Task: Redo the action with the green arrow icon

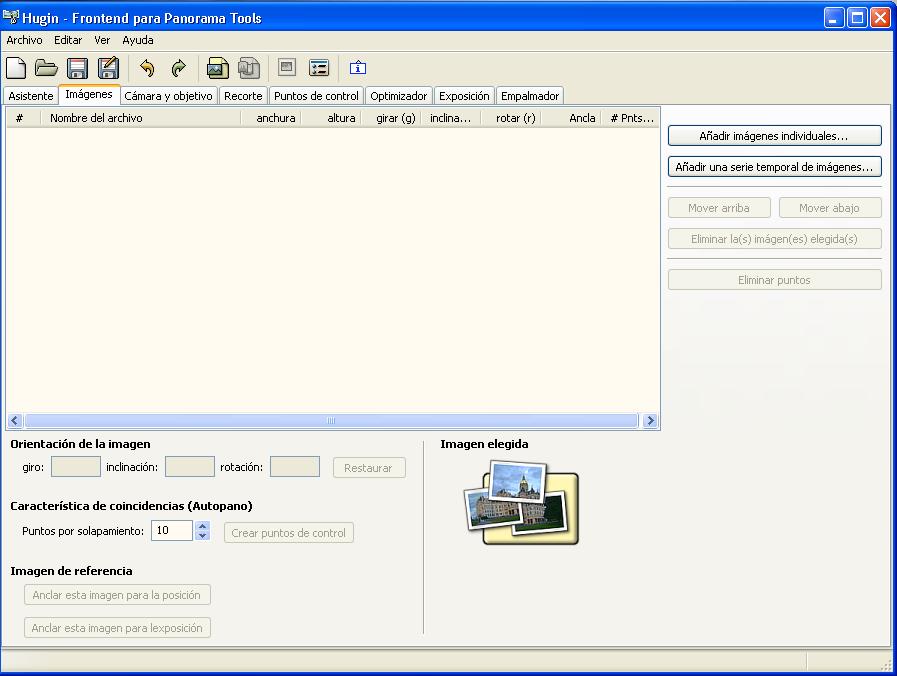Action: tap(179, 68)
